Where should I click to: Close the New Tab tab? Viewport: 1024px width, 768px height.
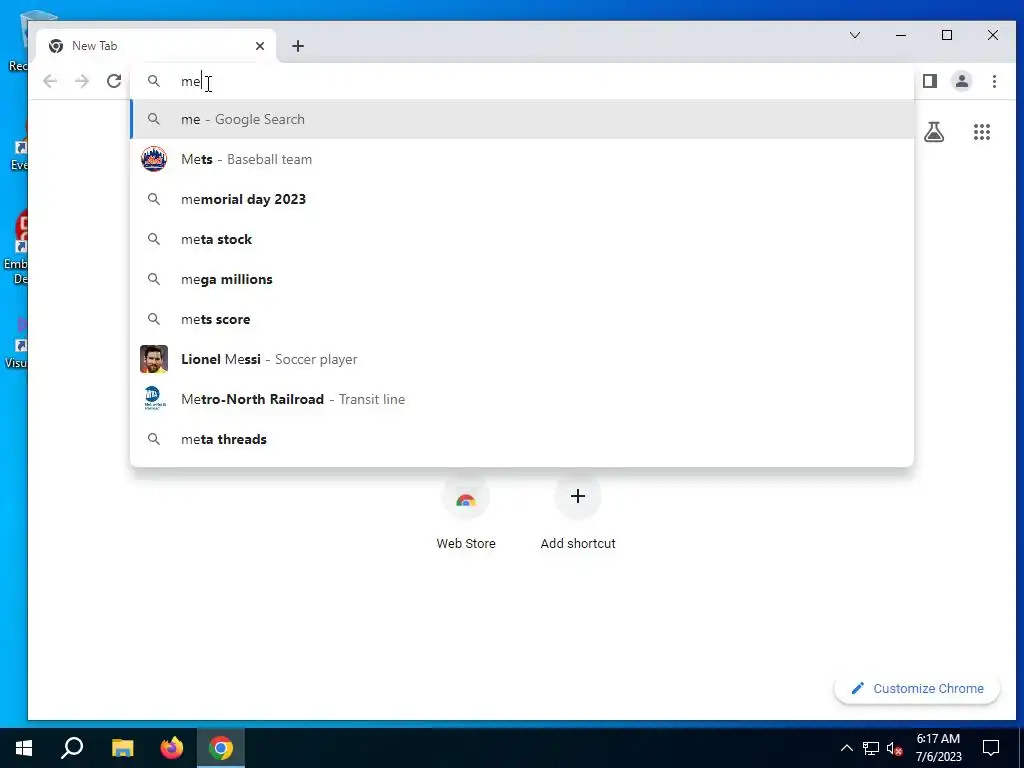[260, 46]
